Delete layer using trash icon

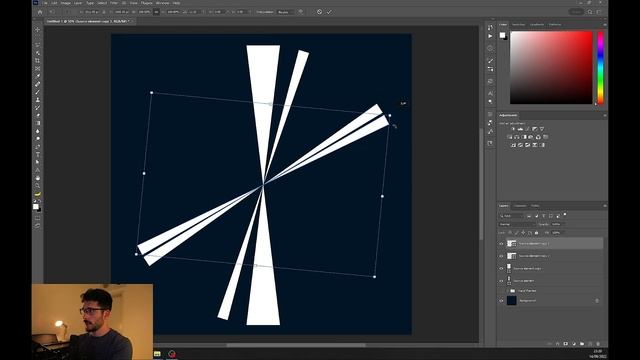tap(598, 344)
